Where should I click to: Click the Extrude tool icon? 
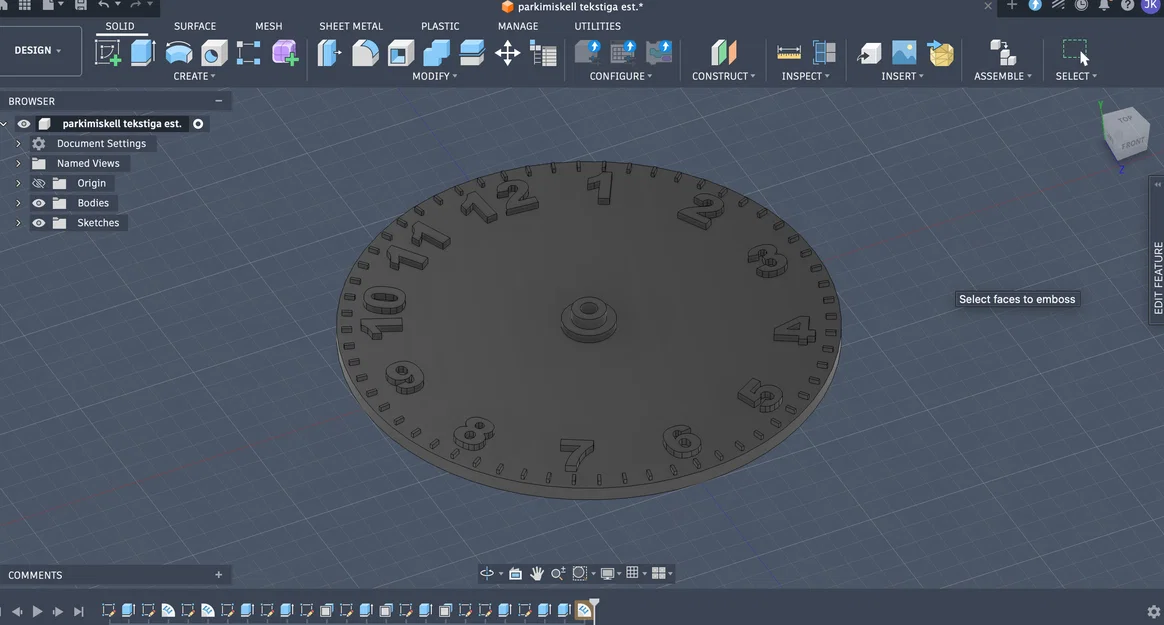tap(143, 53)
